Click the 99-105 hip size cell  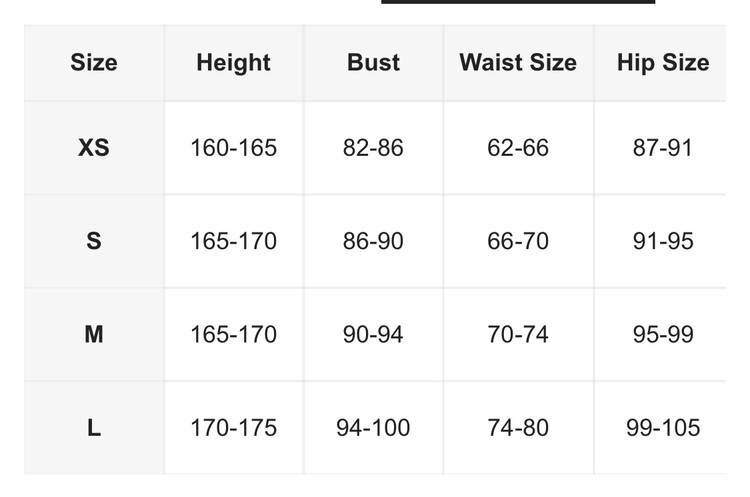[663, 428]
